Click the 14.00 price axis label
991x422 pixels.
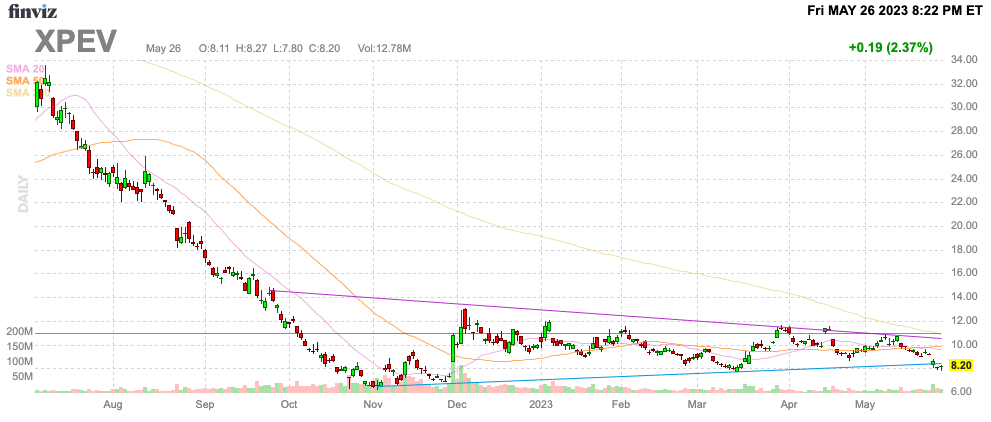point(963,298)
